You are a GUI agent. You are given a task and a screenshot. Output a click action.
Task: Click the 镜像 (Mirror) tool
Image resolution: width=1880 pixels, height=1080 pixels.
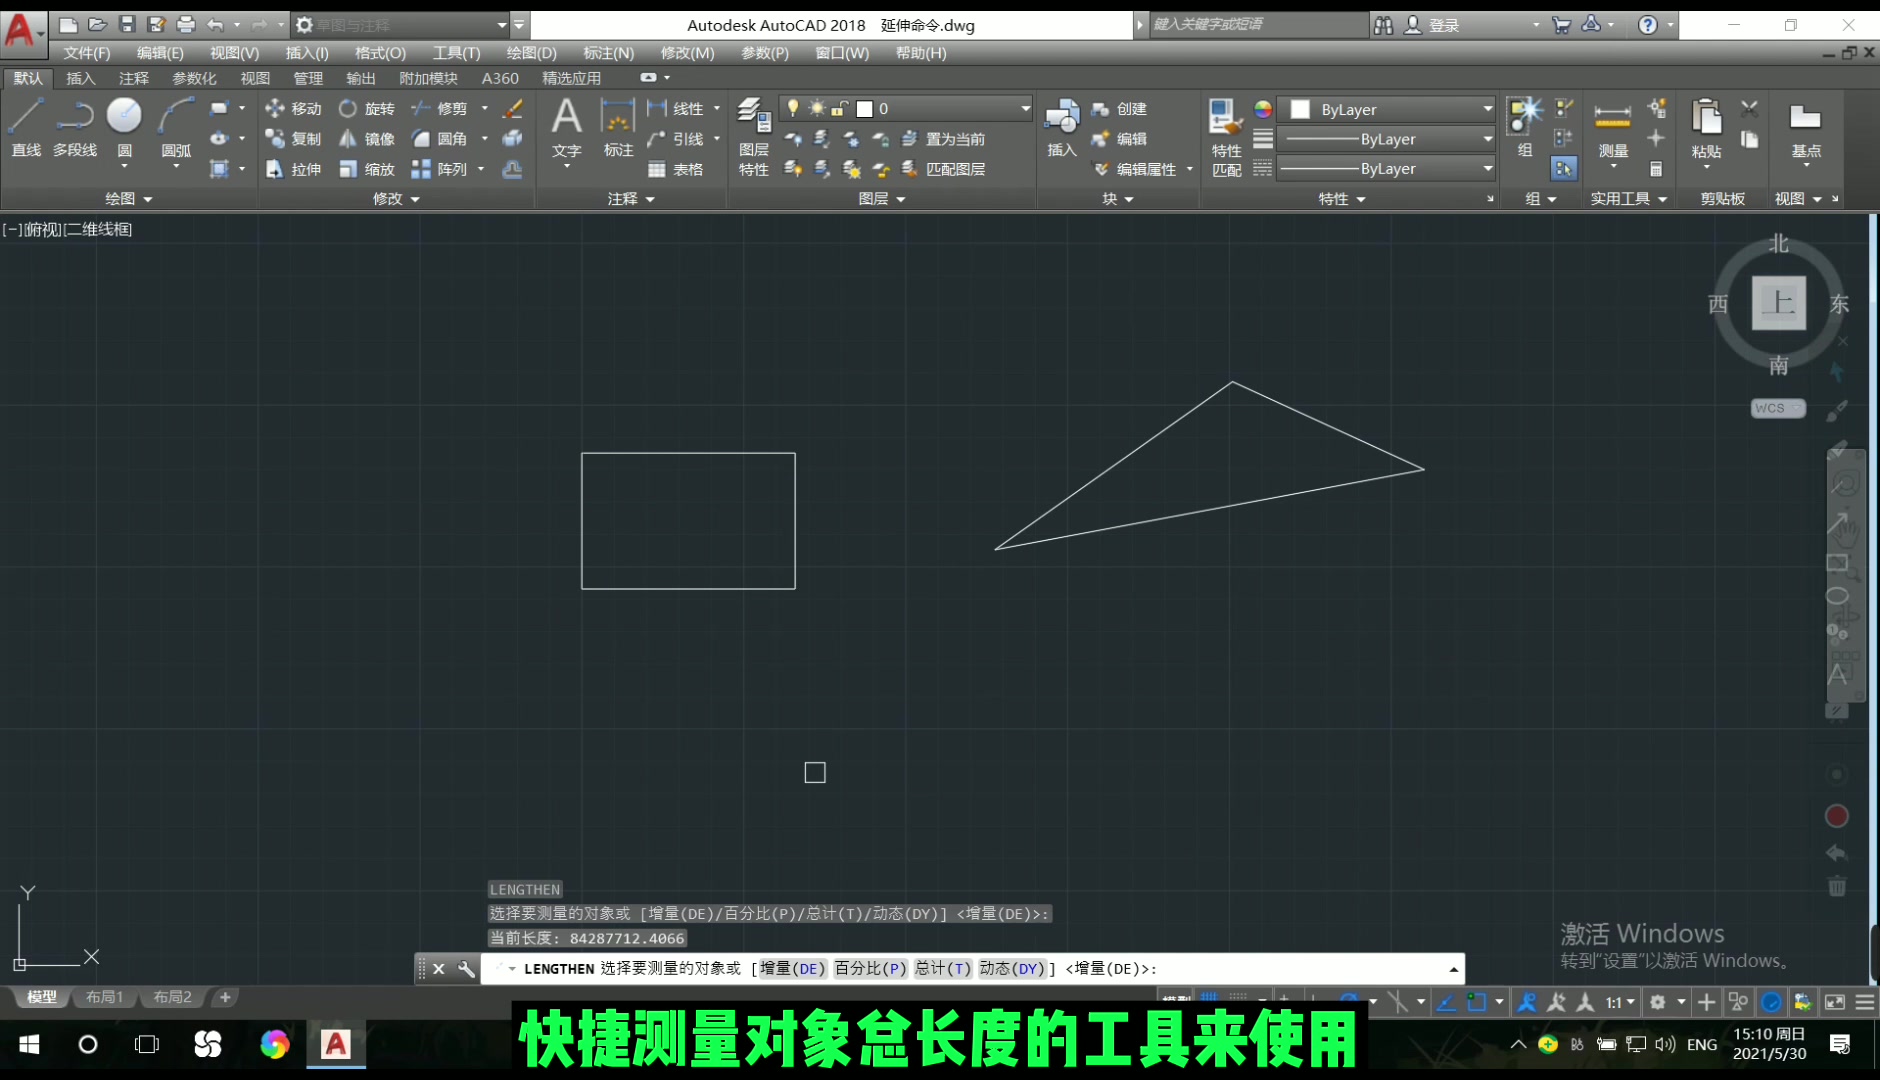coord(366,139)
